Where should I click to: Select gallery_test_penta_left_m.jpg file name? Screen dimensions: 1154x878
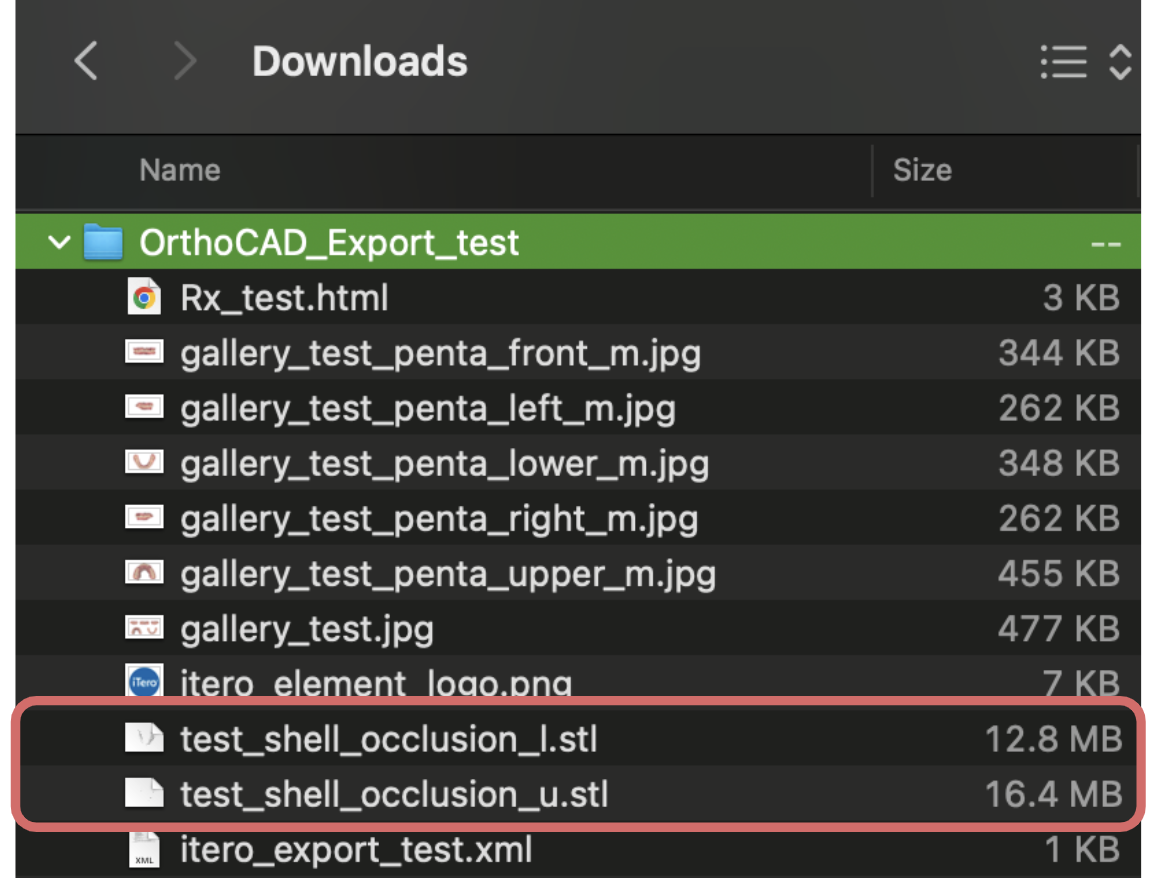[428, 409]
